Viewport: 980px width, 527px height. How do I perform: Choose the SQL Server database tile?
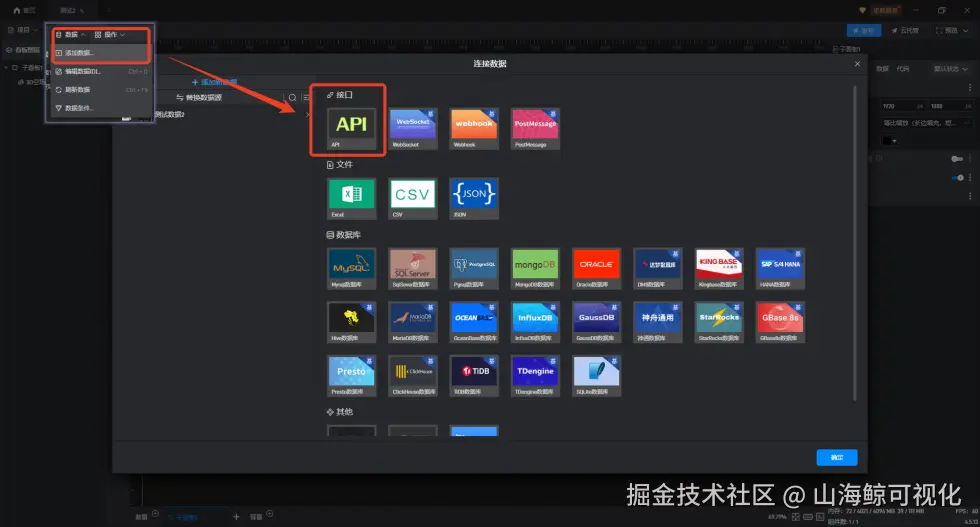413,269
